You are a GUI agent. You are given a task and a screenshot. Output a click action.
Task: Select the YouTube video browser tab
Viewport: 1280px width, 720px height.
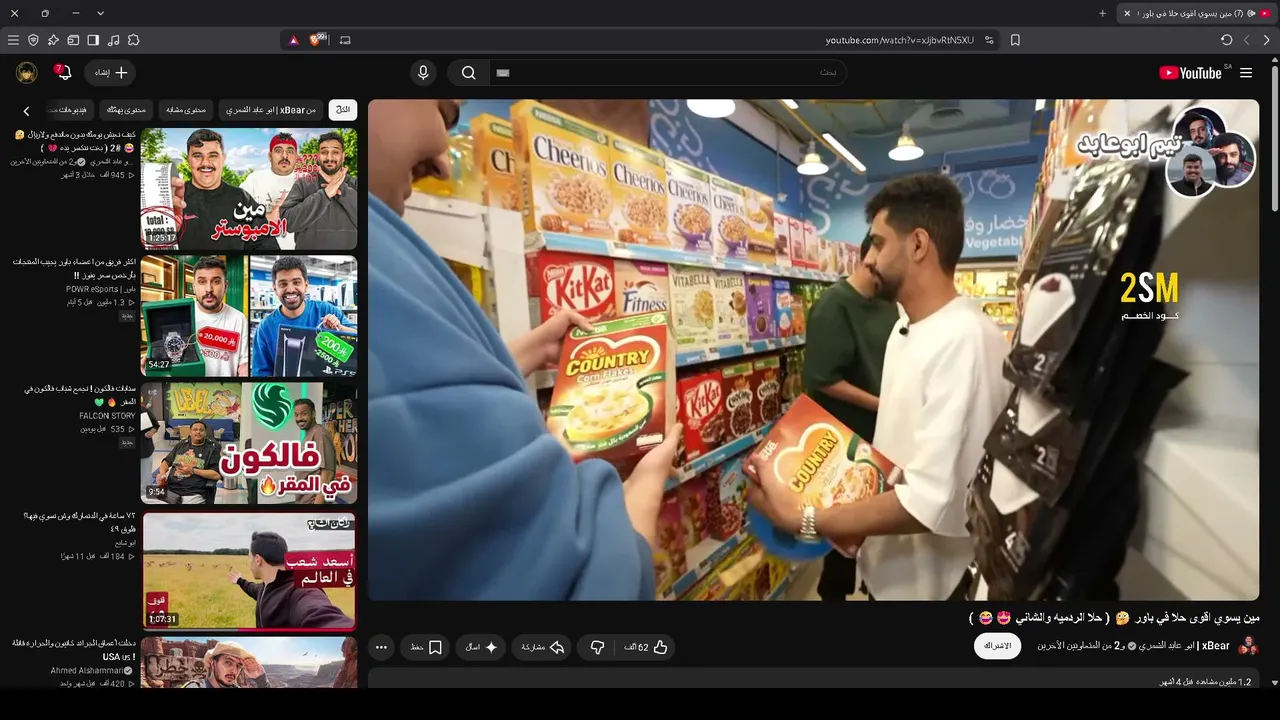click(x=1197, y=13)
